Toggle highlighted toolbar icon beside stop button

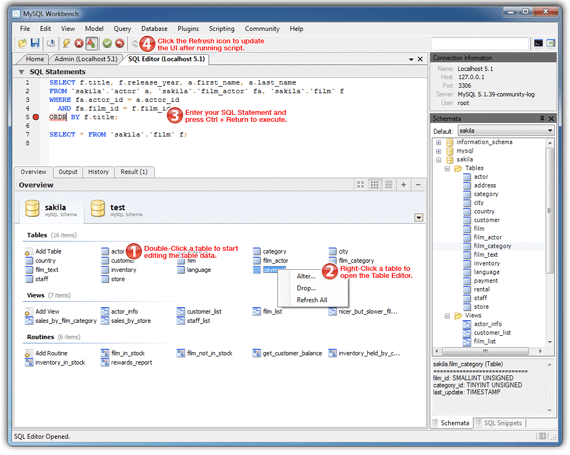(x=91, y=43)
